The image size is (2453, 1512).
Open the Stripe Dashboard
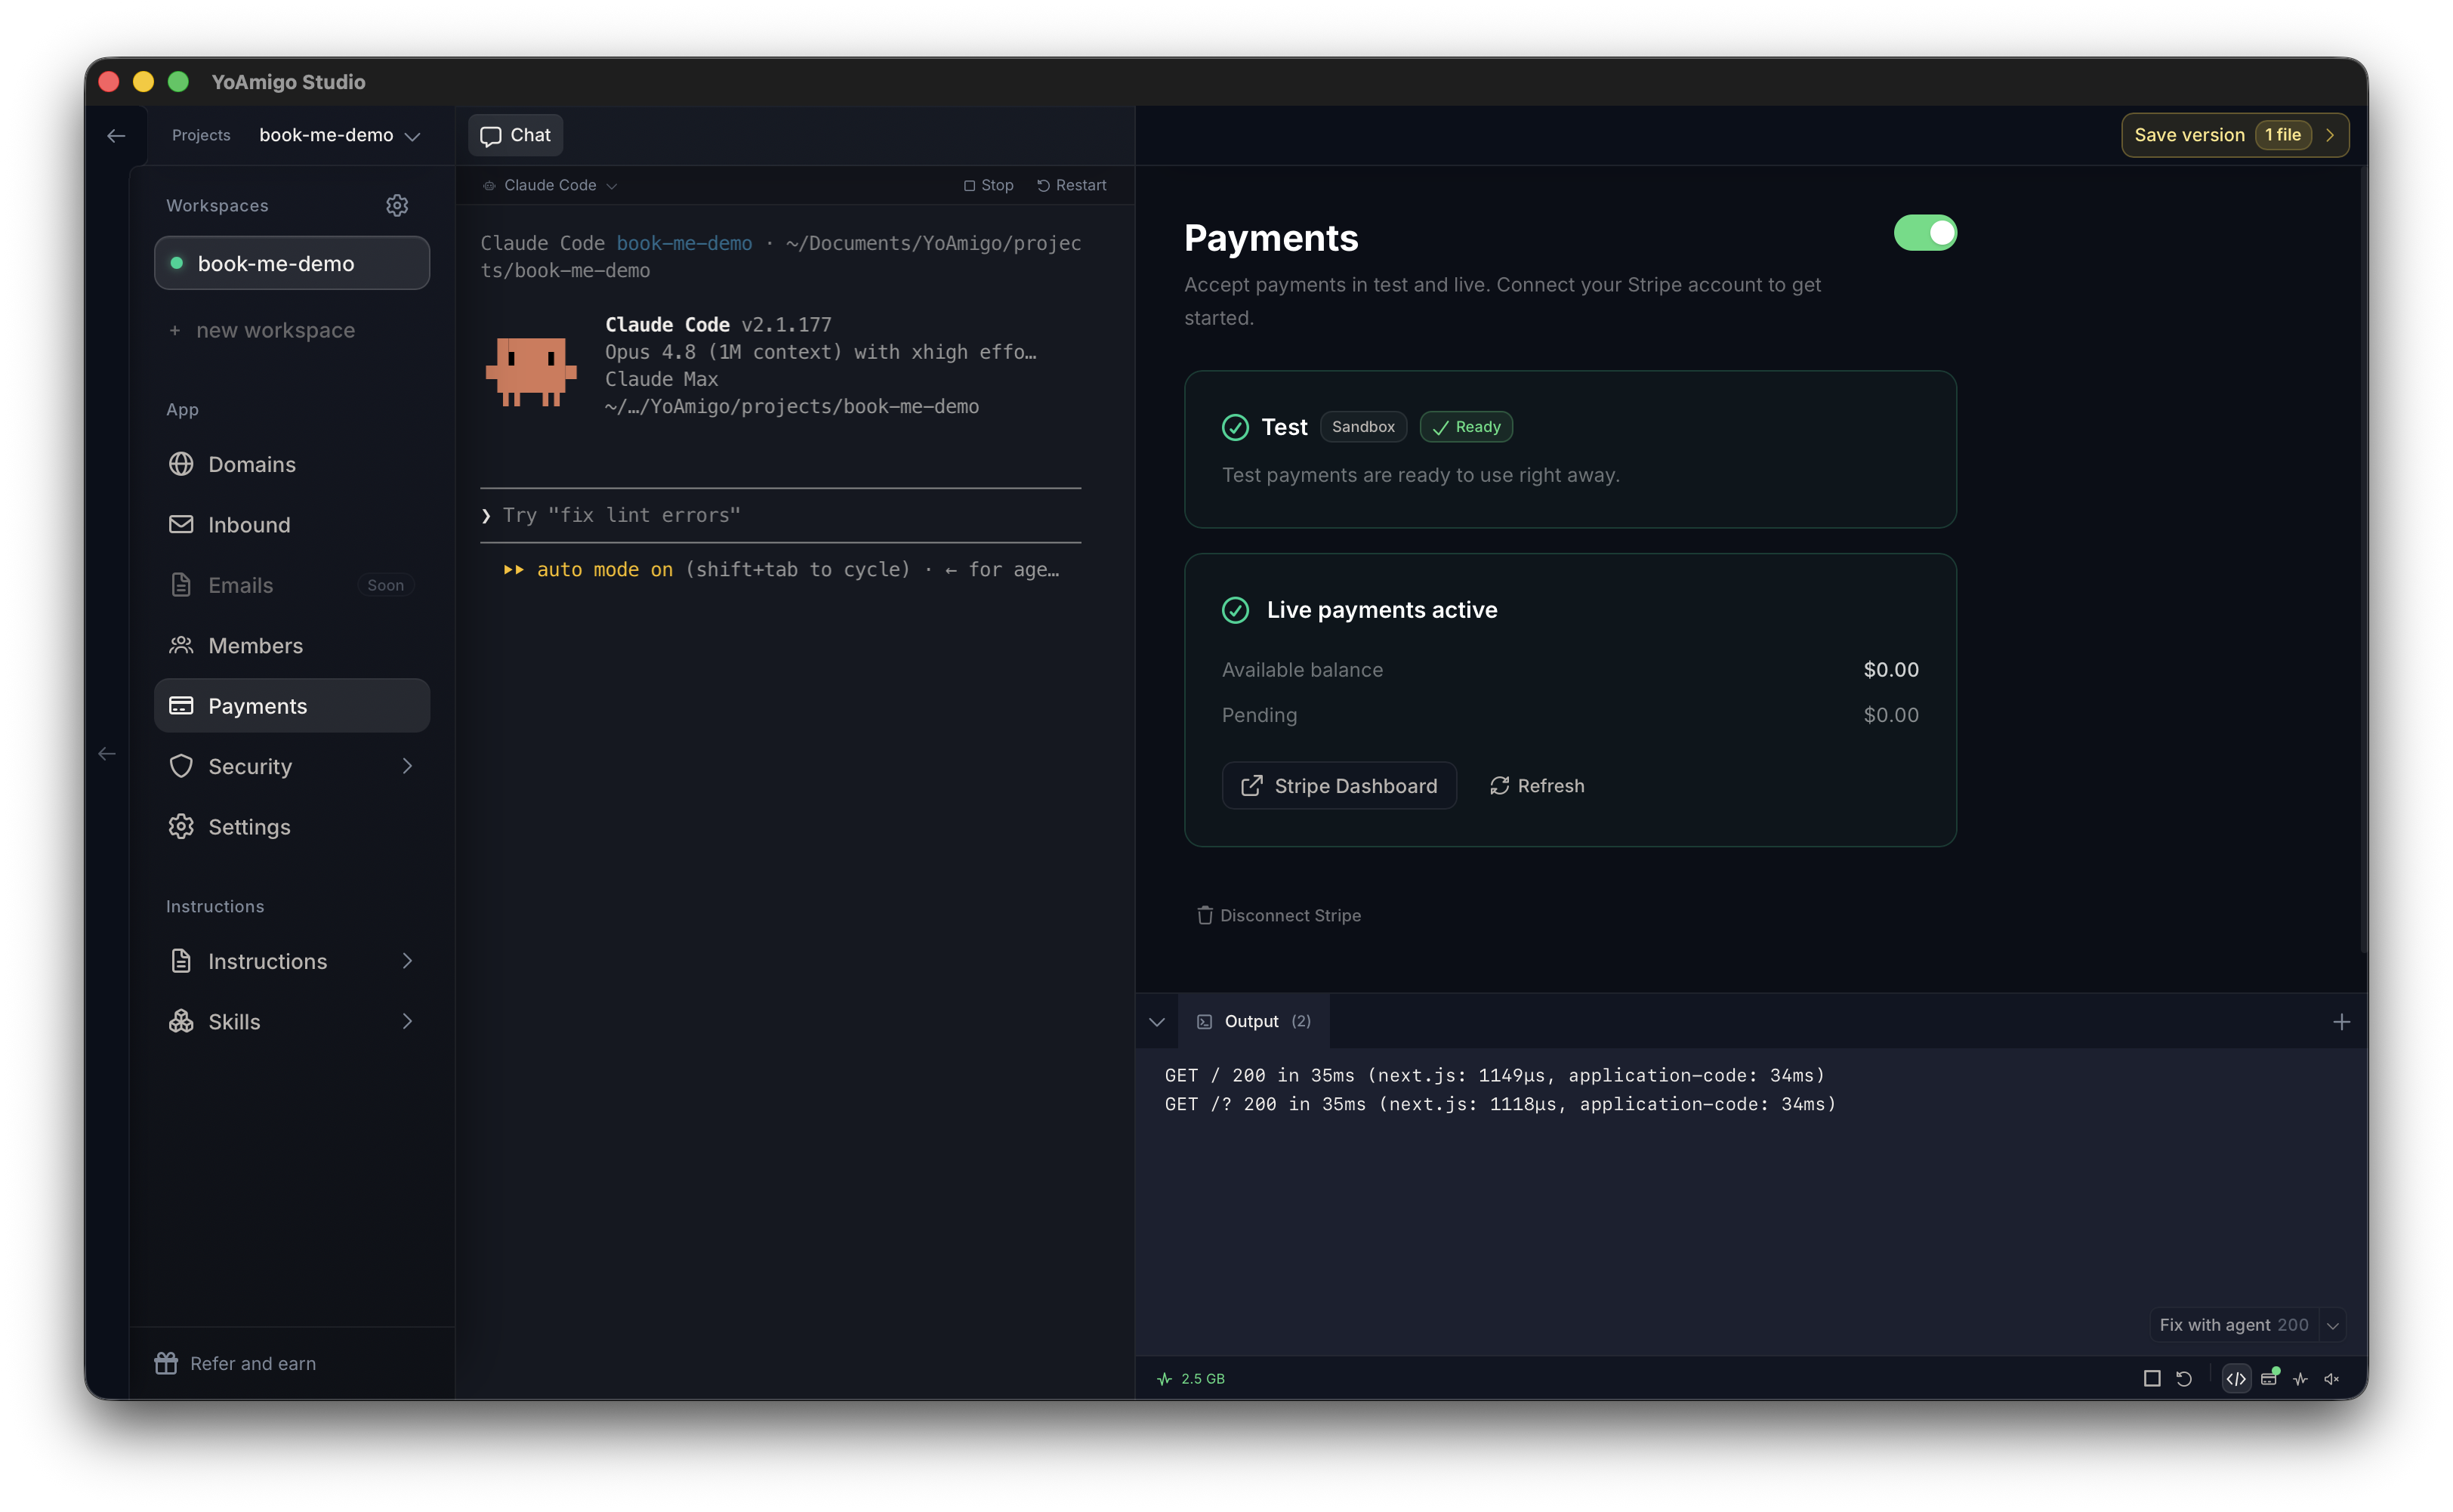[1339, 786]
